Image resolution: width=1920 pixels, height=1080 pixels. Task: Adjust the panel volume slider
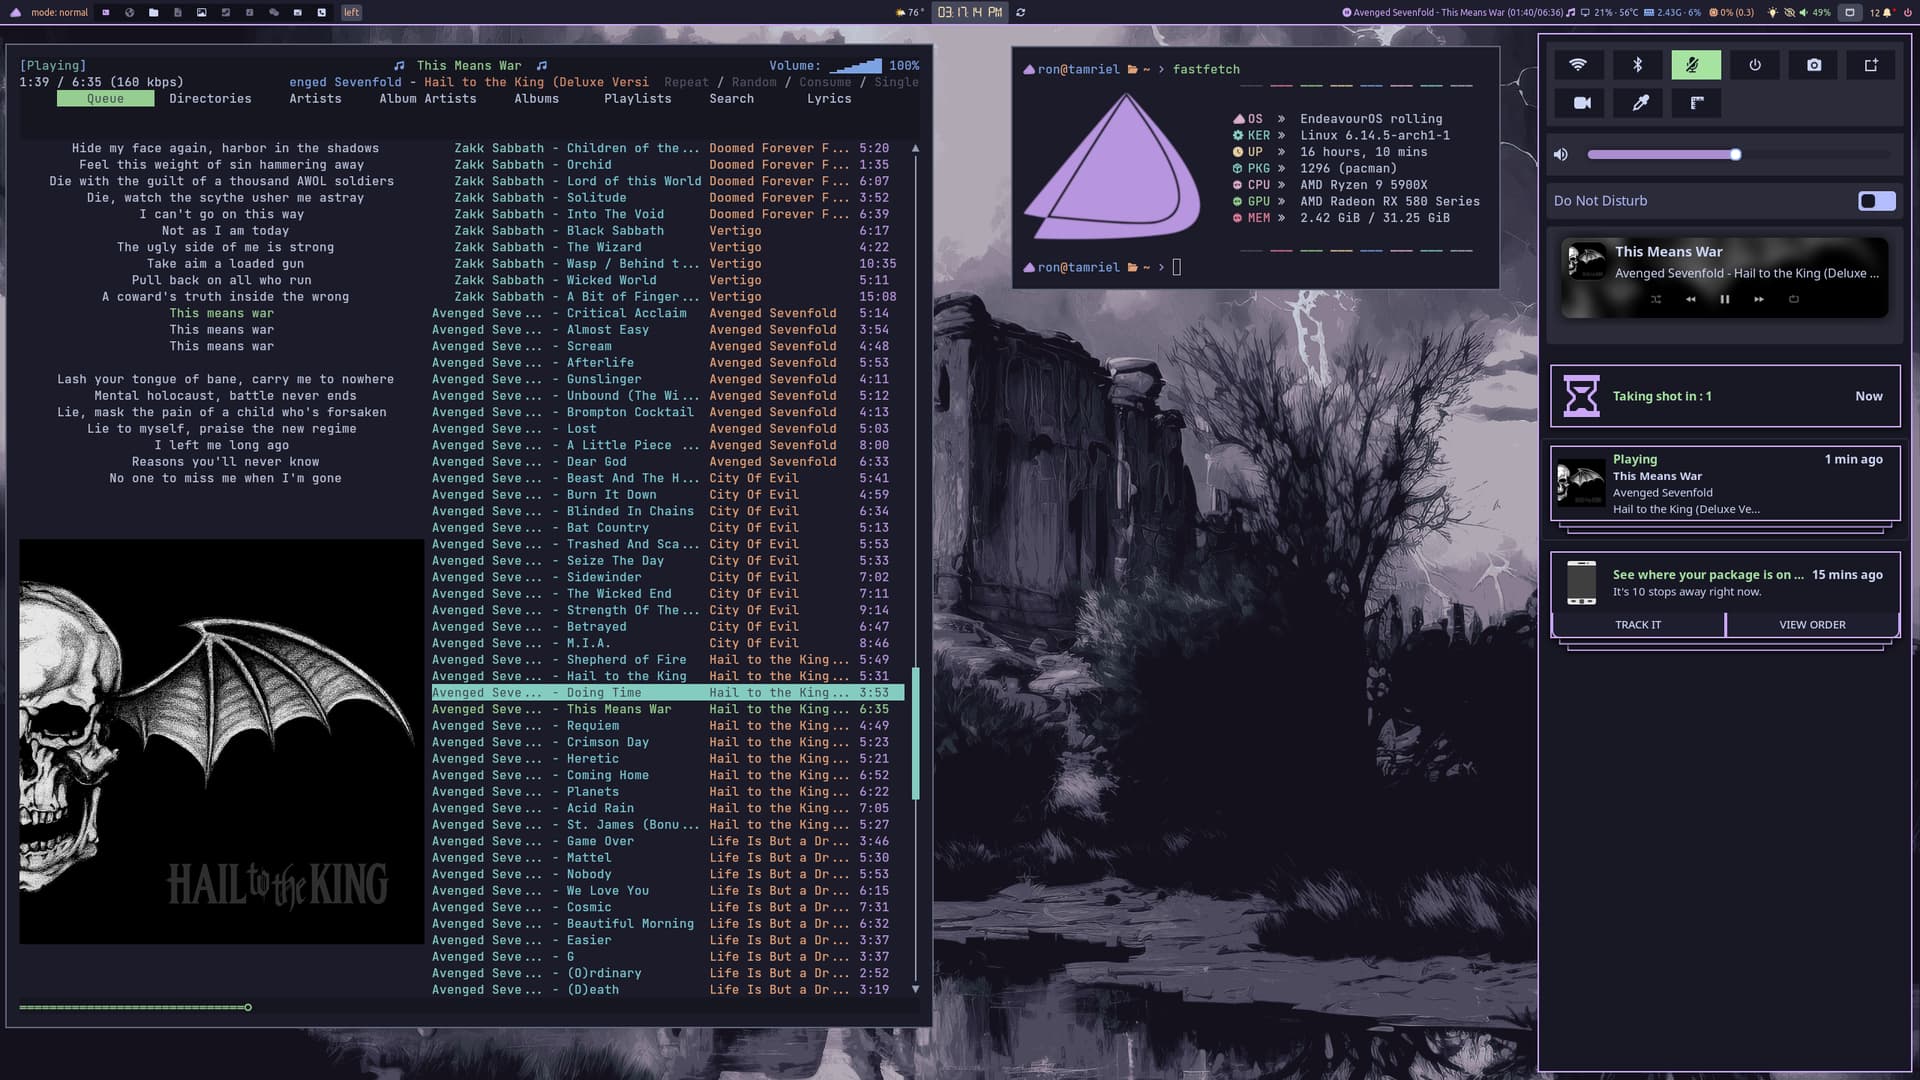point(1738,154)
